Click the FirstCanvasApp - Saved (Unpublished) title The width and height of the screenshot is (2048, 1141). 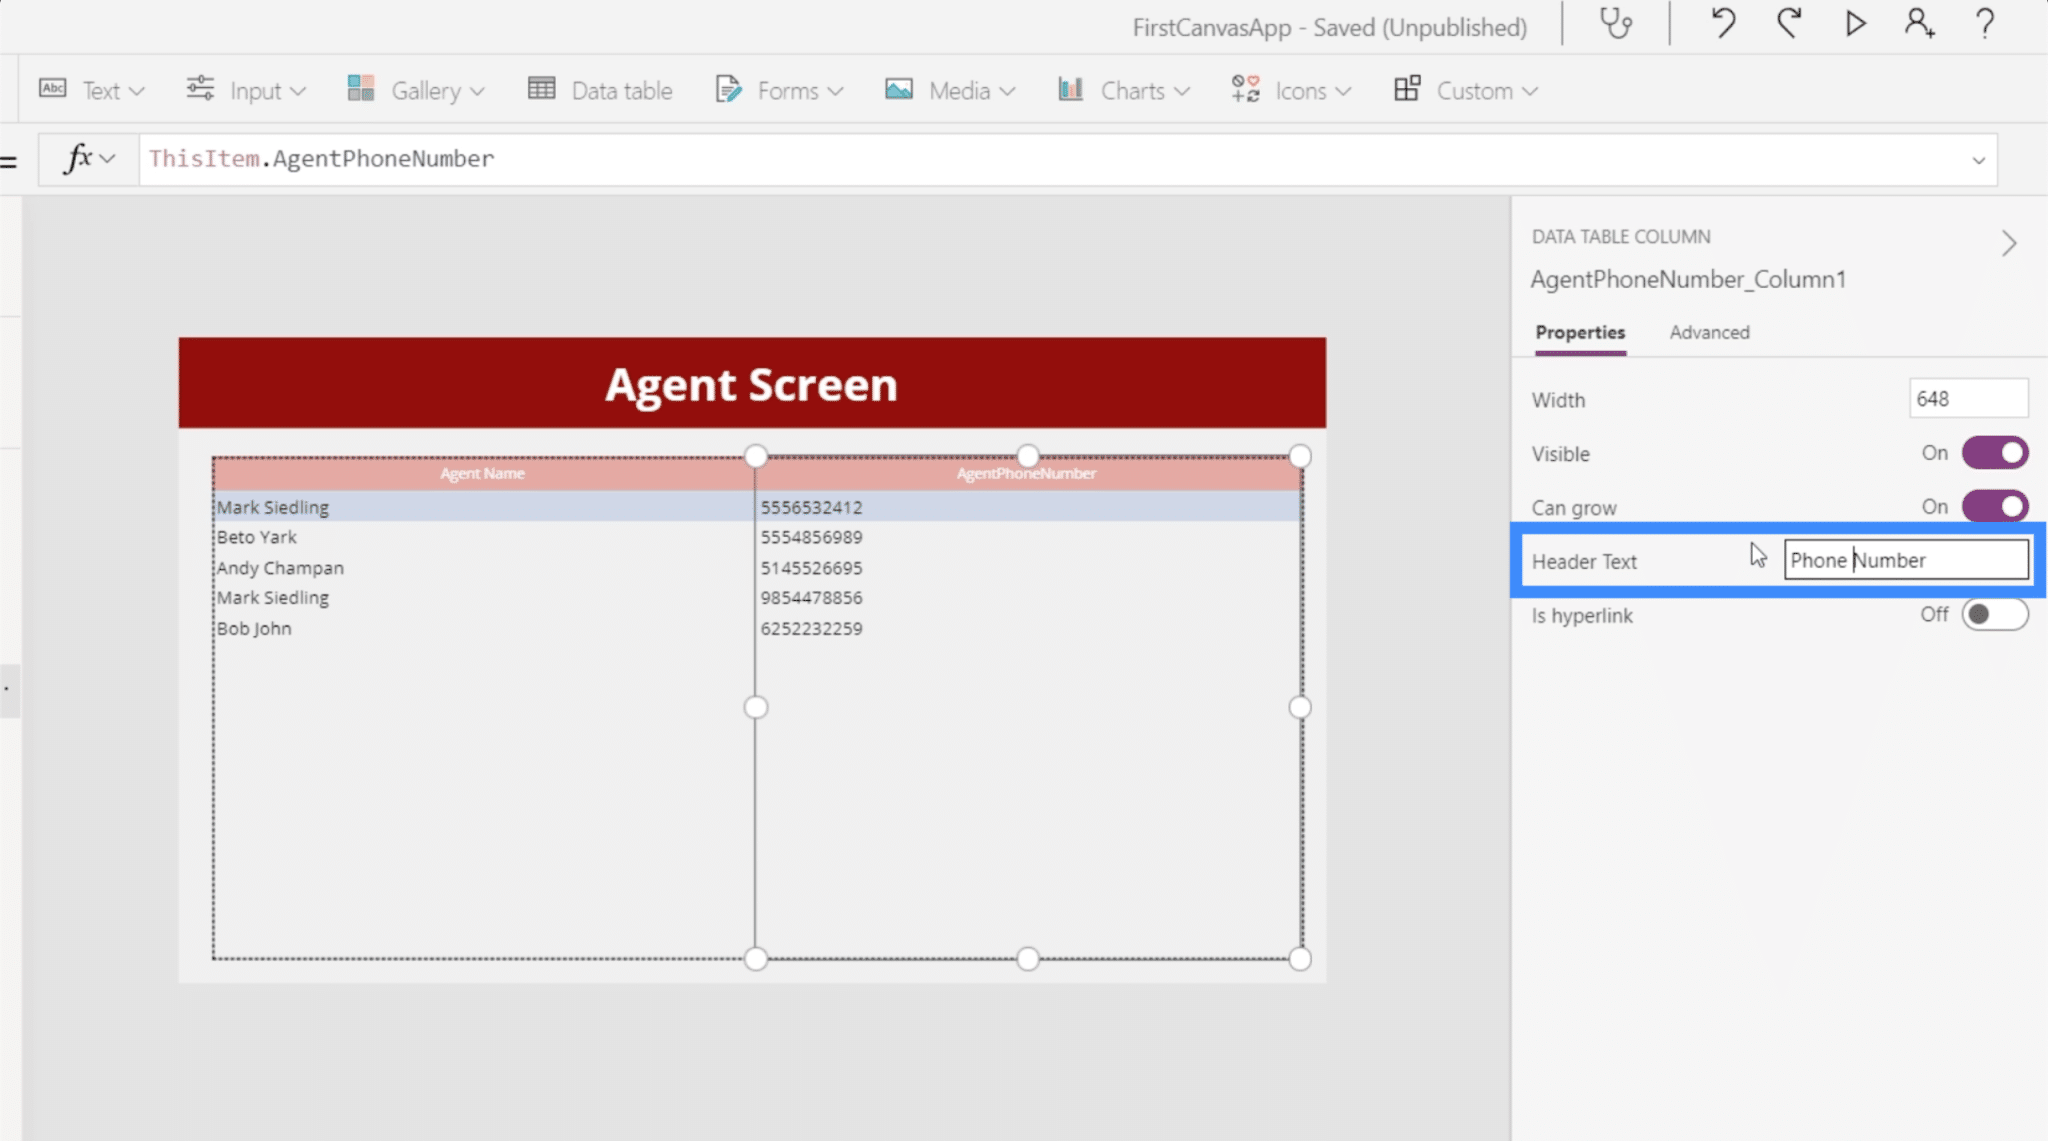click(1329, 27)
